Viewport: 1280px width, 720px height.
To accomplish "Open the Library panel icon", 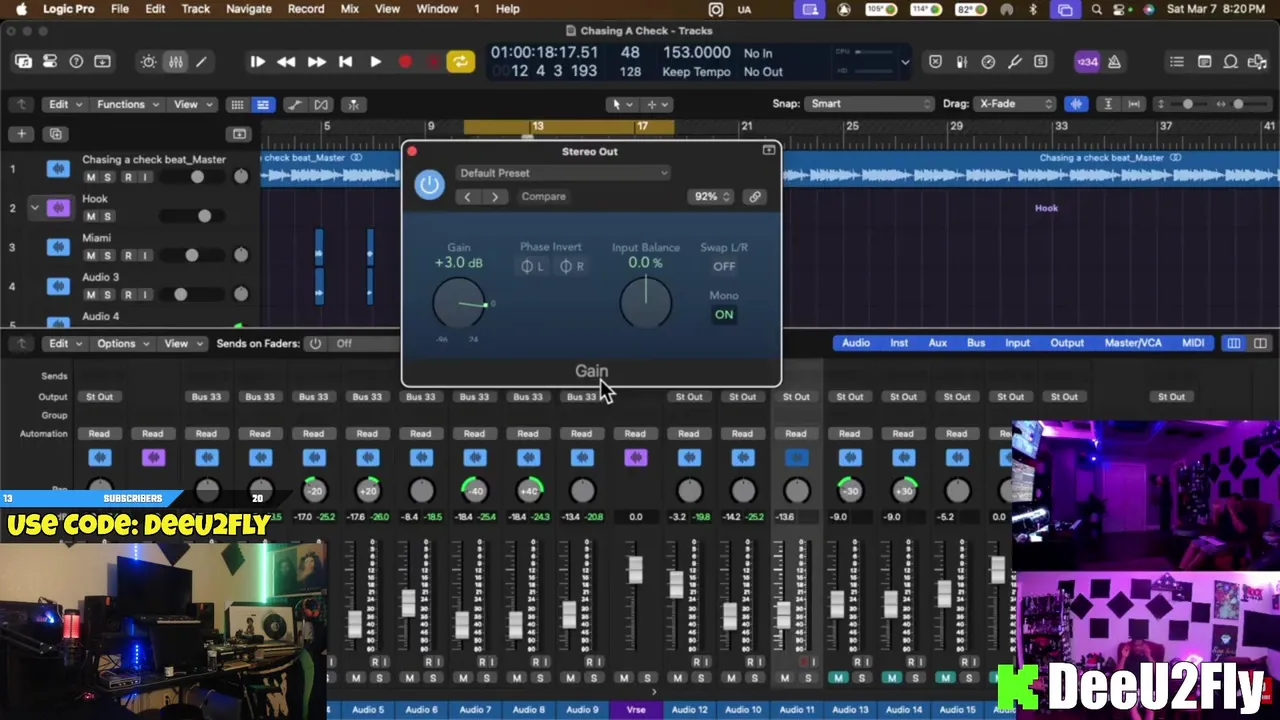I will click(23, 62).
